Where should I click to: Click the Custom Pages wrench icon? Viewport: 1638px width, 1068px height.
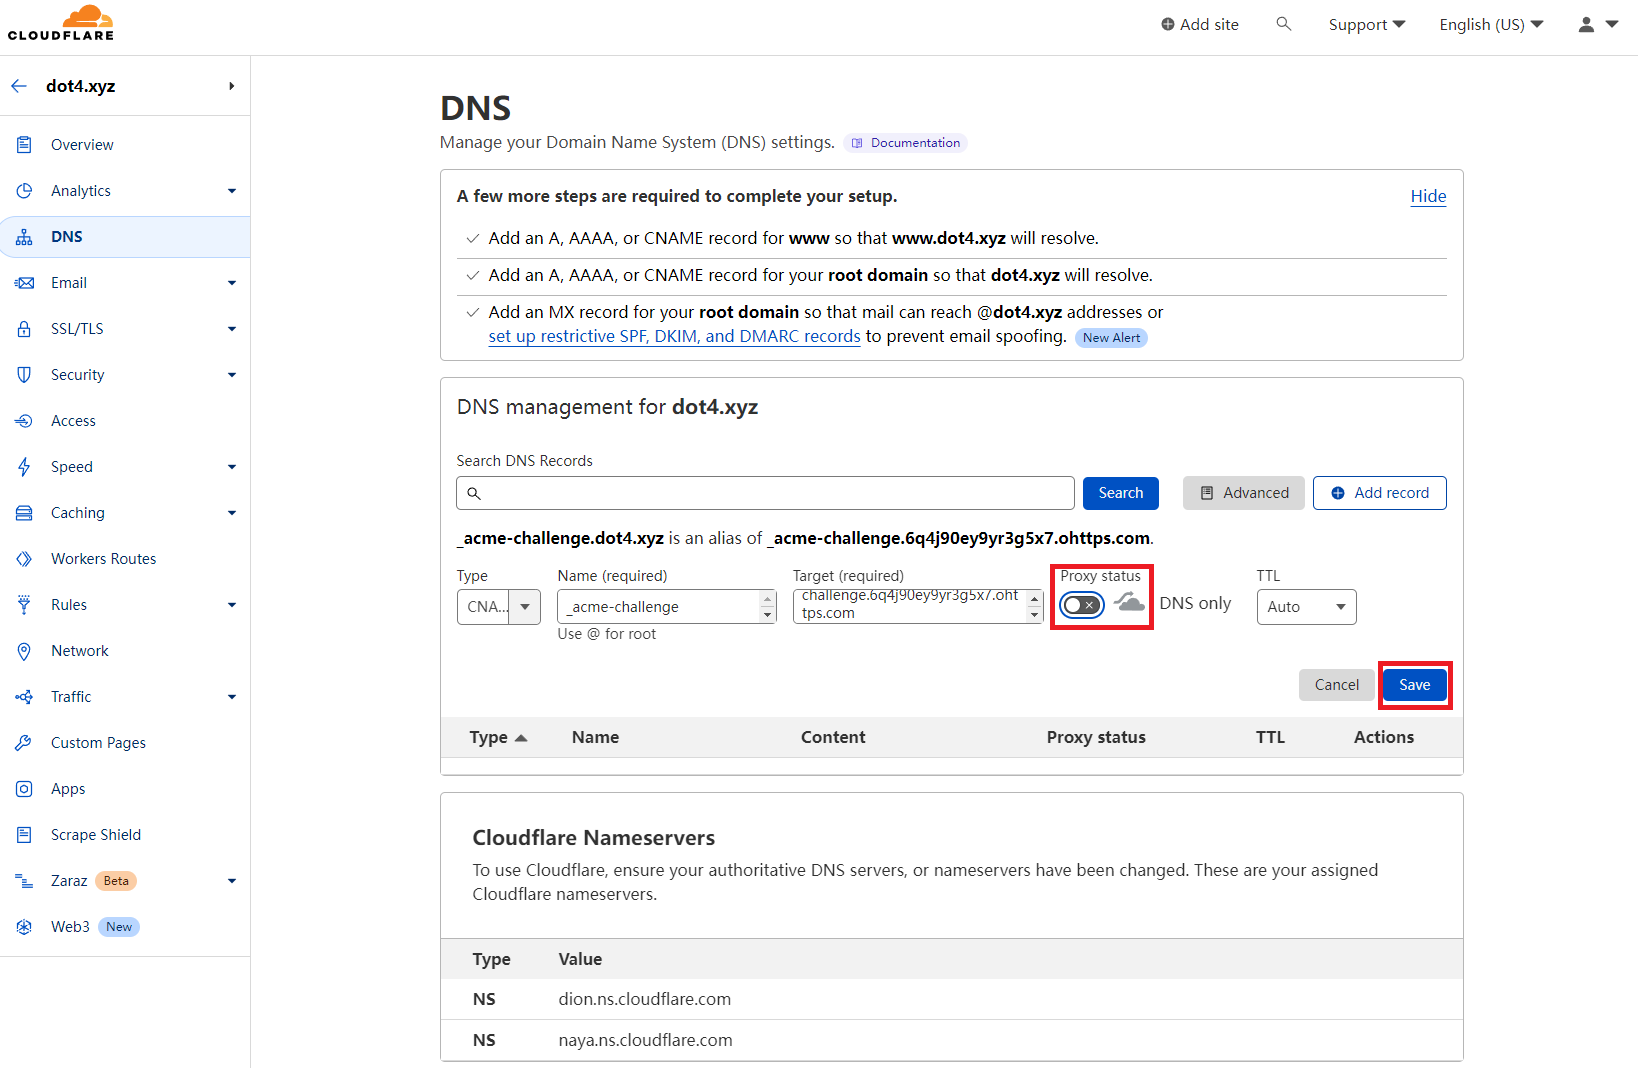tap(24, 743)
